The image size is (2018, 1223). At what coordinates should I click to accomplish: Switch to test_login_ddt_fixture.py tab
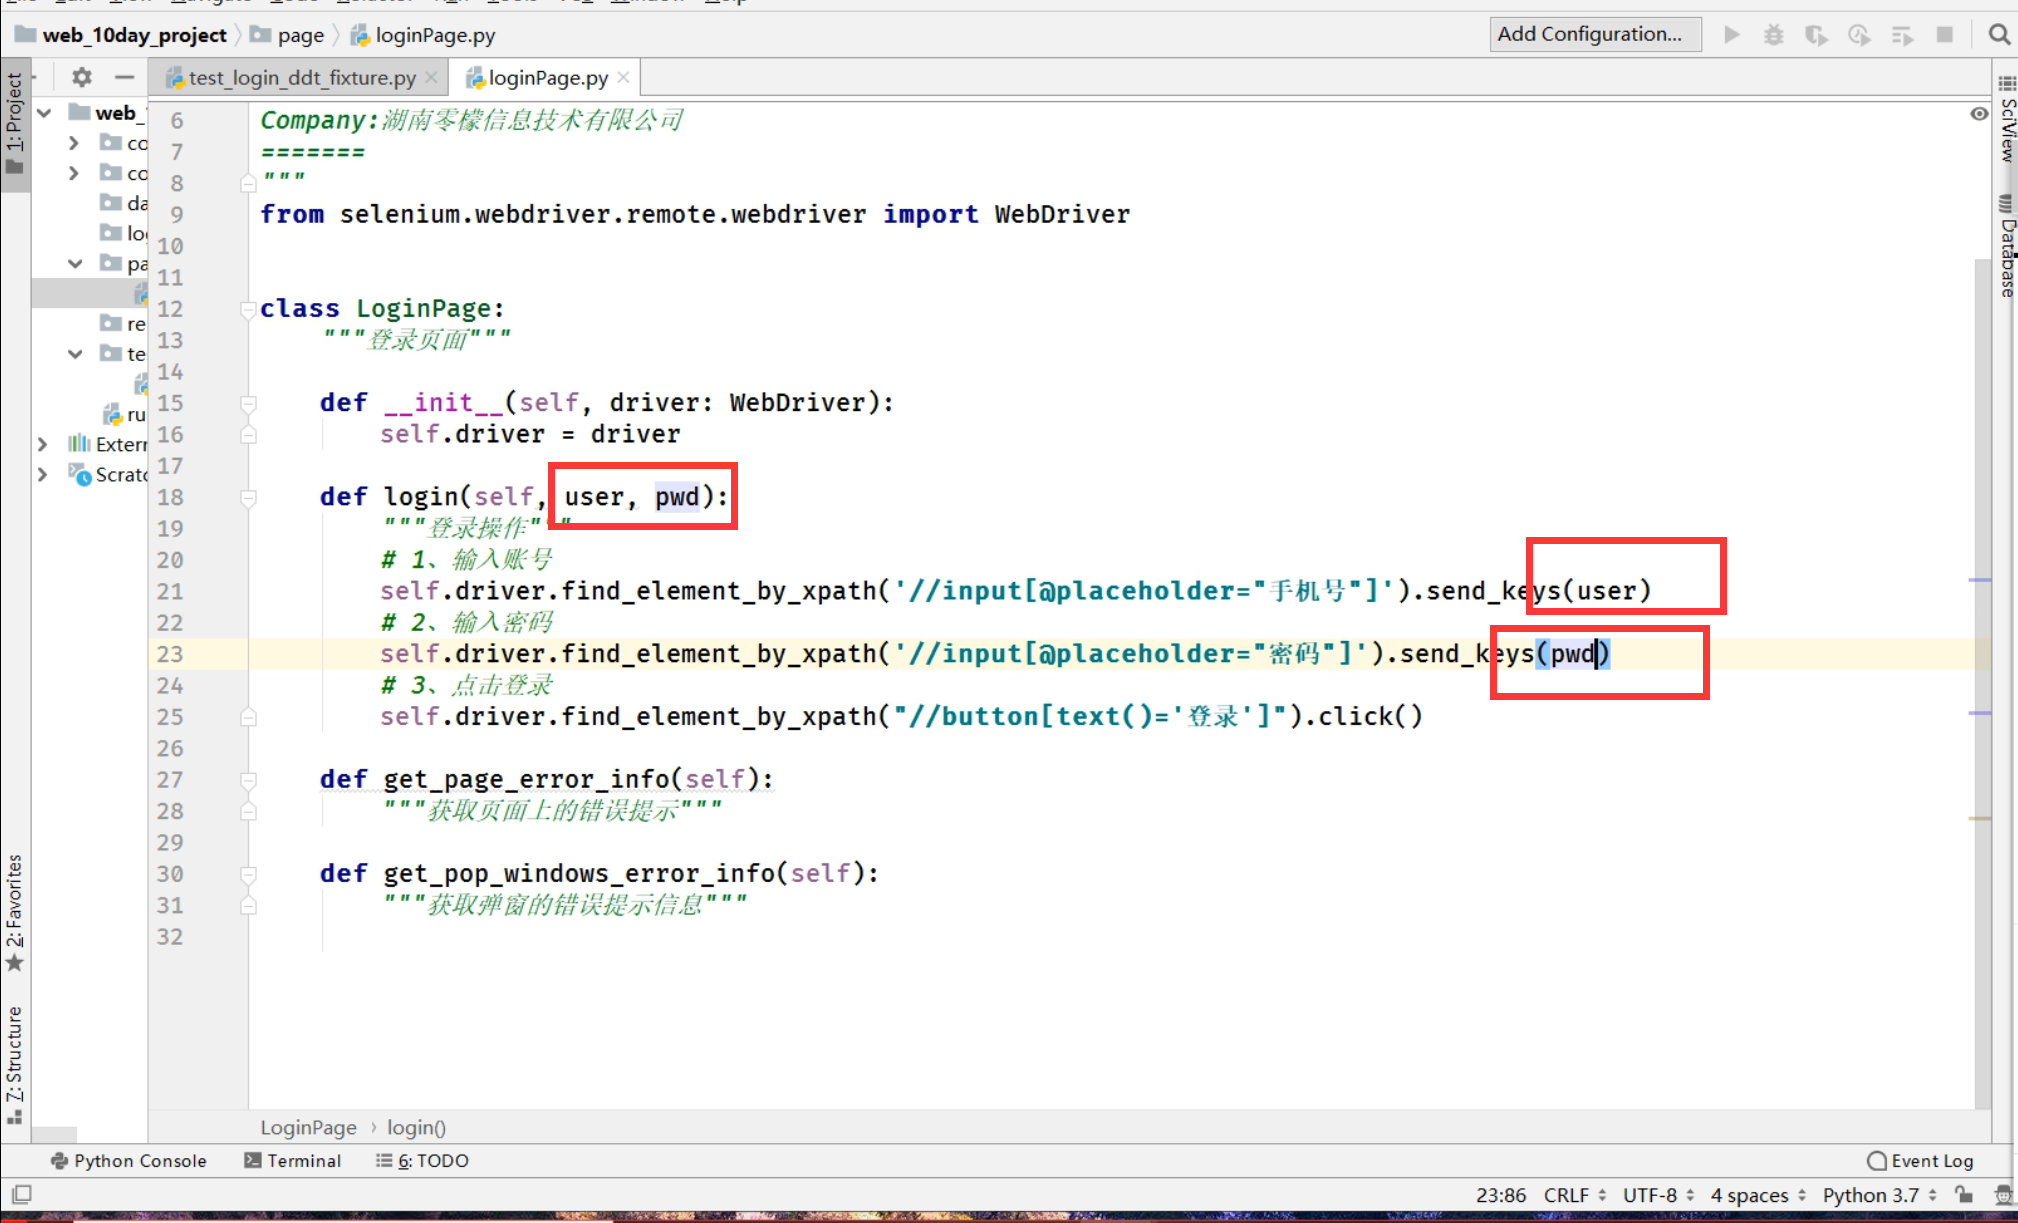pyautogui.click(x=300, y=77)
